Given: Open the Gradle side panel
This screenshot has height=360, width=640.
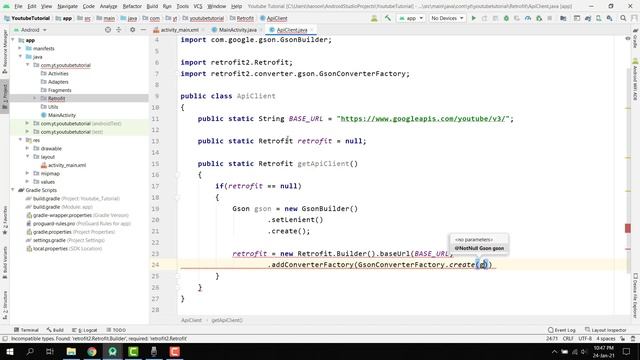Looking at the screenshot, I should (x=635, y=39).
